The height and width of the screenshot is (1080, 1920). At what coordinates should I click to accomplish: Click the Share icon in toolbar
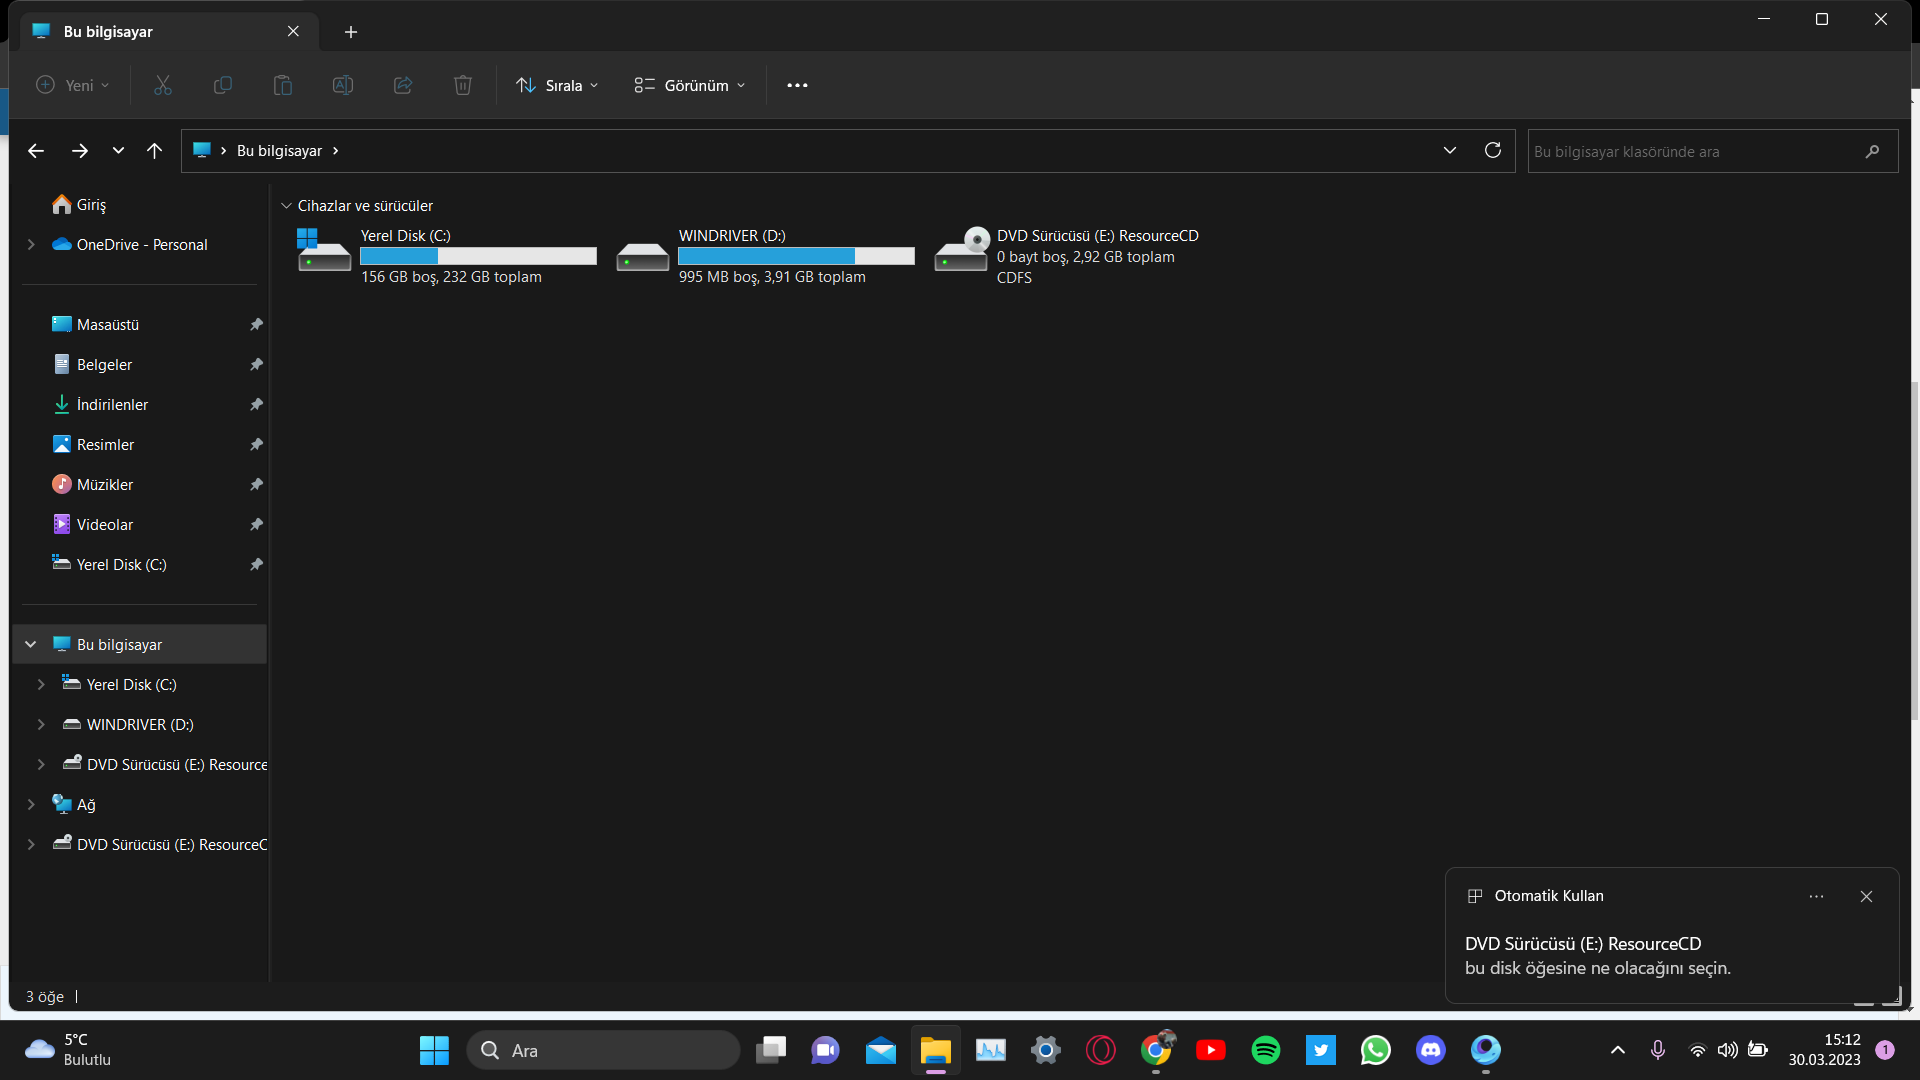point(403,85)
